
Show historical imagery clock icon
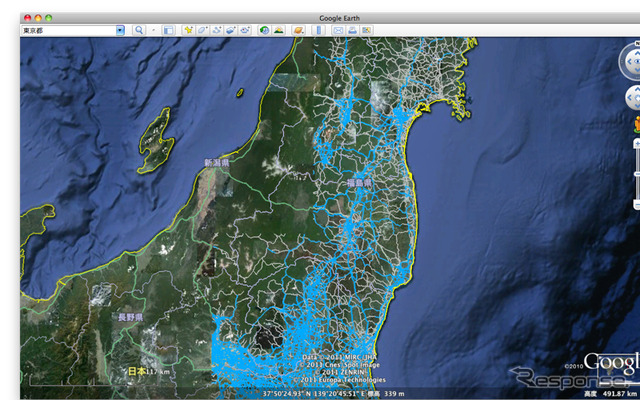265,30
